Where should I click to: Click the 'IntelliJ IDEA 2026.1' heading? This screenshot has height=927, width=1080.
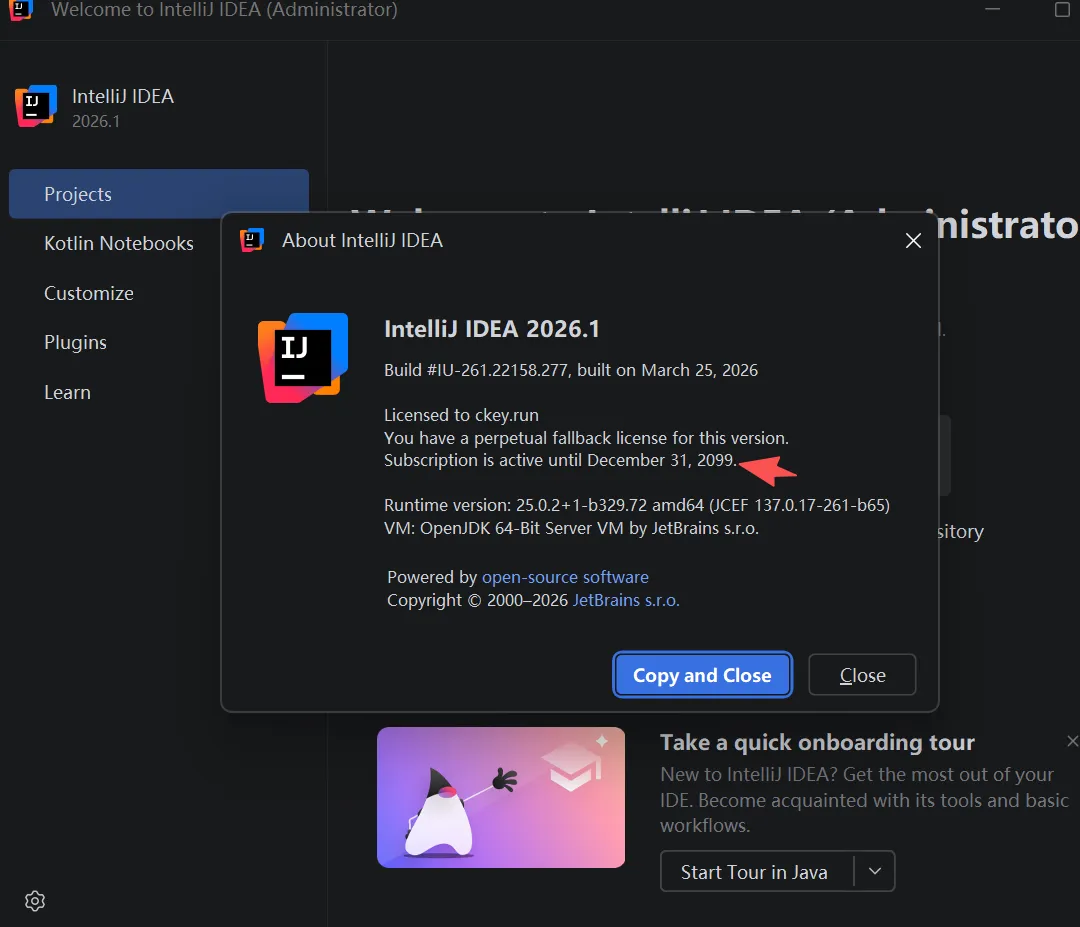[x=491, y=329]
